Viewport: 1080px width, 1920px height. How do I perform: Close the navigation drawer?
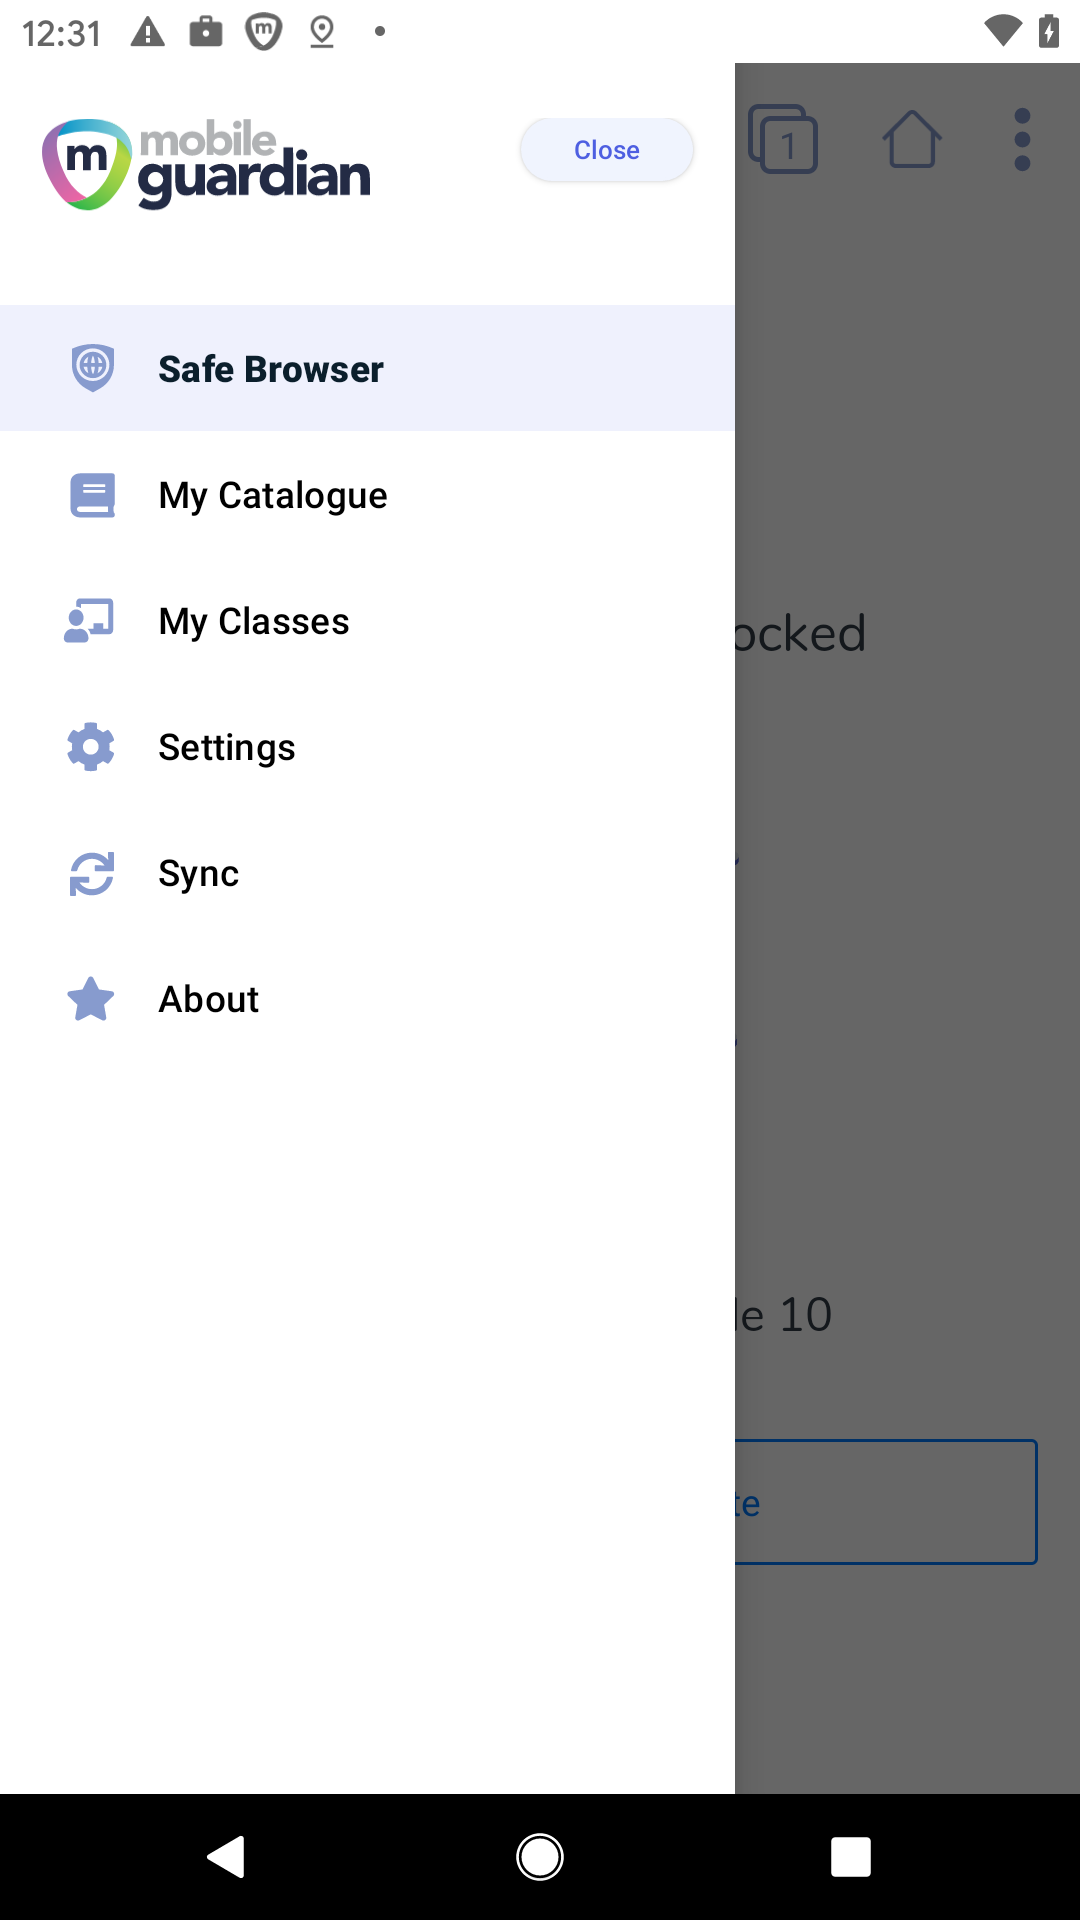tap(606, 150)
